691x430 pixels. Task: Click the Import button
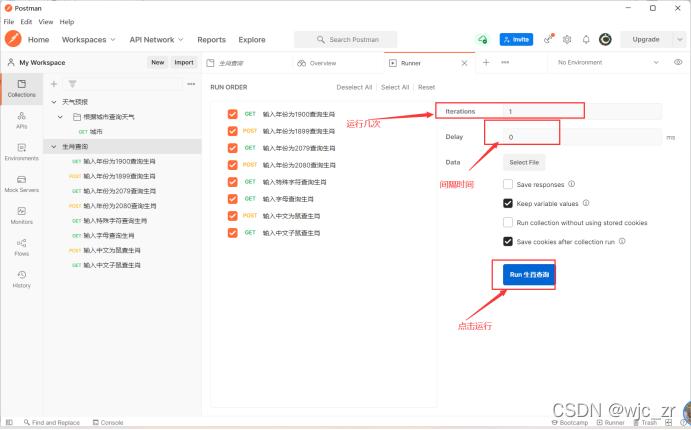[184, 63]
